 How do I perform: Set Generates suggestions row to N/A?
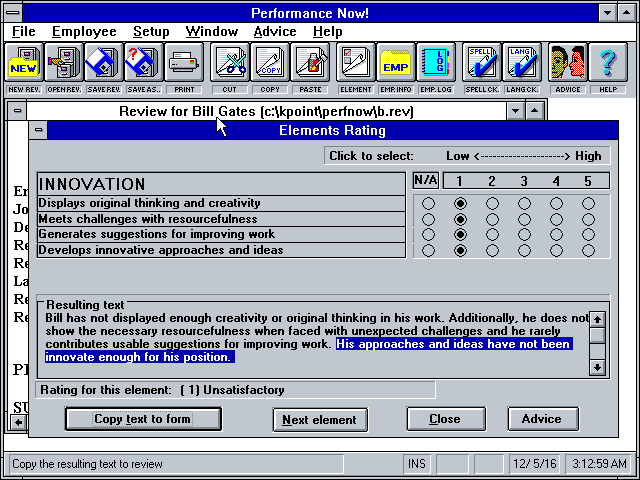click(428, 234)
